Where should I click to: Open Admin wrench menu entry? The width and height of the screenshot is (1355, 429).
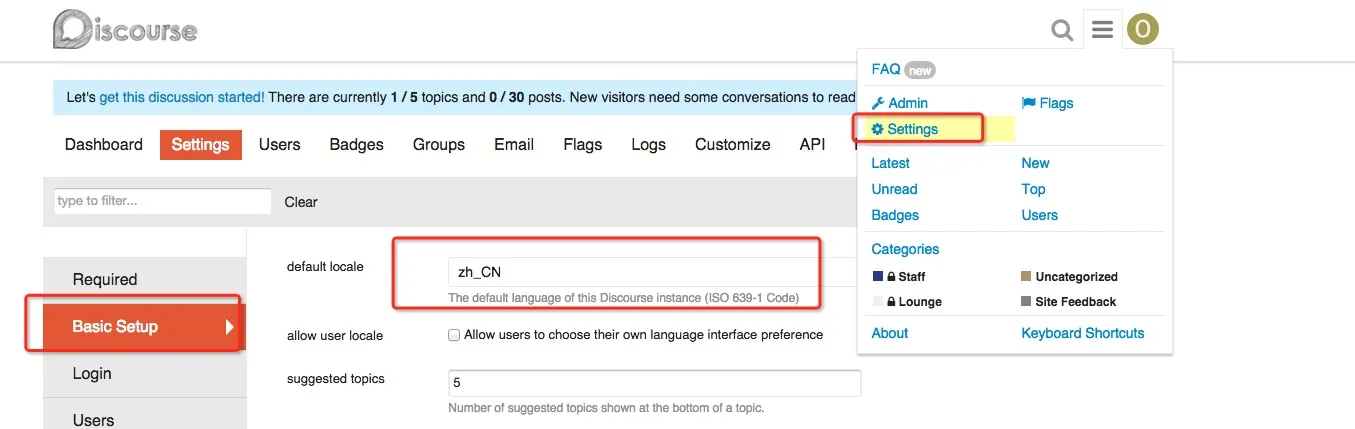coord(900,103)
